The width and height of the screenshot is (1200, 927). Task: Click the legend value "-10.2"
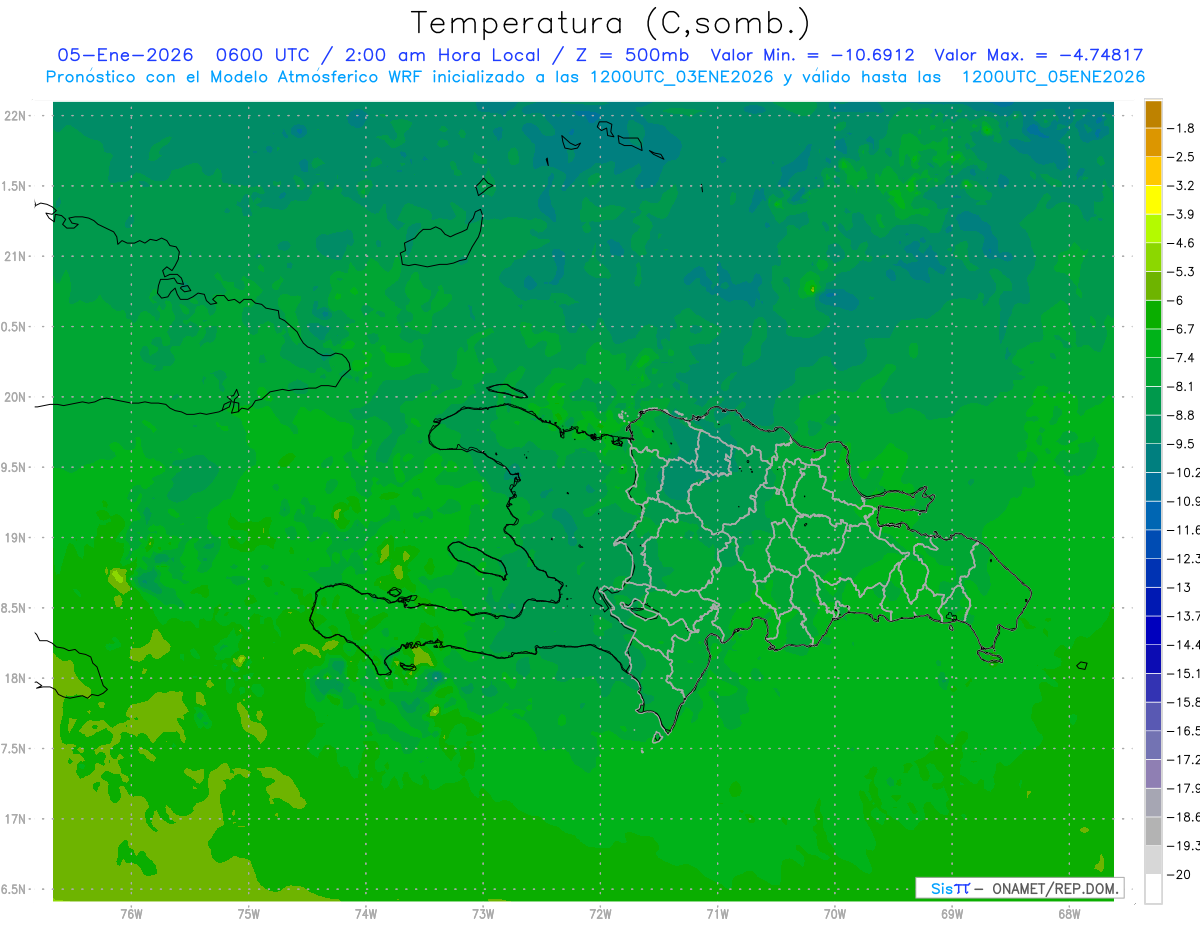[1183, 472]
